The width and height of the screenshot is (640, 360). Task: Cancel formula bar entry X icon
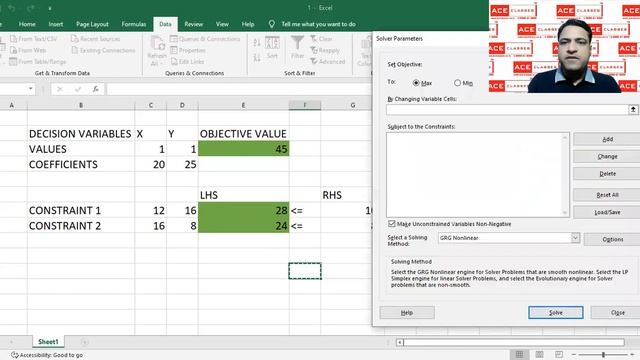pos(60,89)
